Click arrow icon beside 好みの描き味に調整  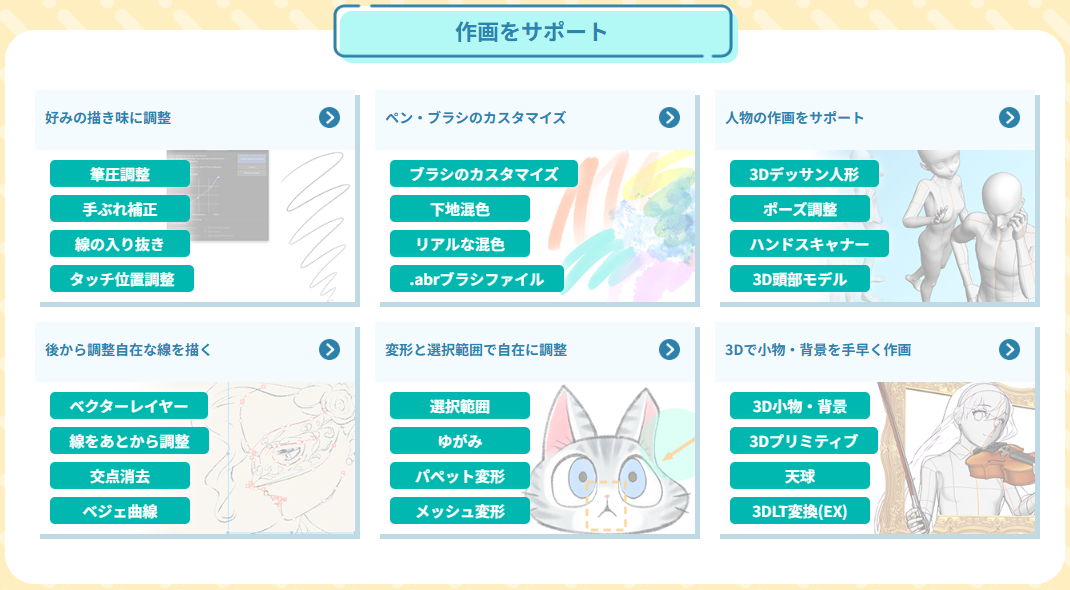pyautogui.click(x=330, y=117)
